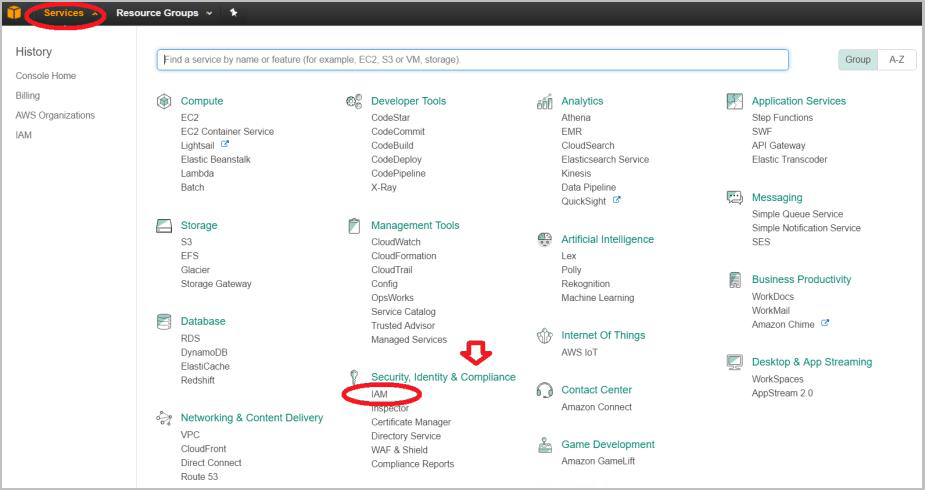Viewport: 925px width, 490px height.
Task: Switch to A-Z view
Action: pos(897,60)
